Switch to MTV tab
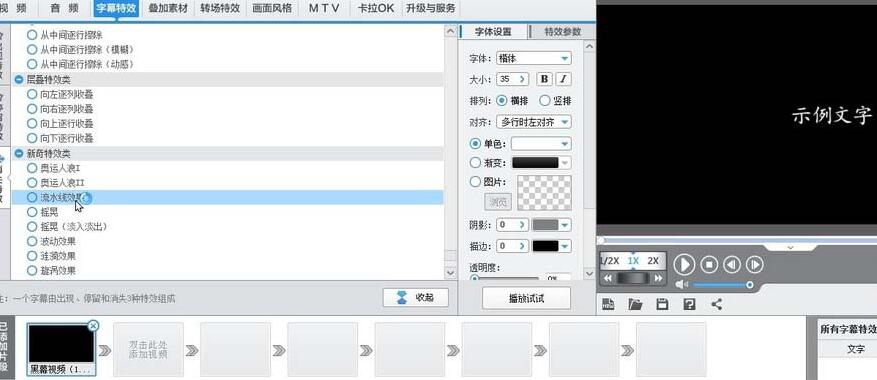877x380 pixels. [x=324, y=8]
